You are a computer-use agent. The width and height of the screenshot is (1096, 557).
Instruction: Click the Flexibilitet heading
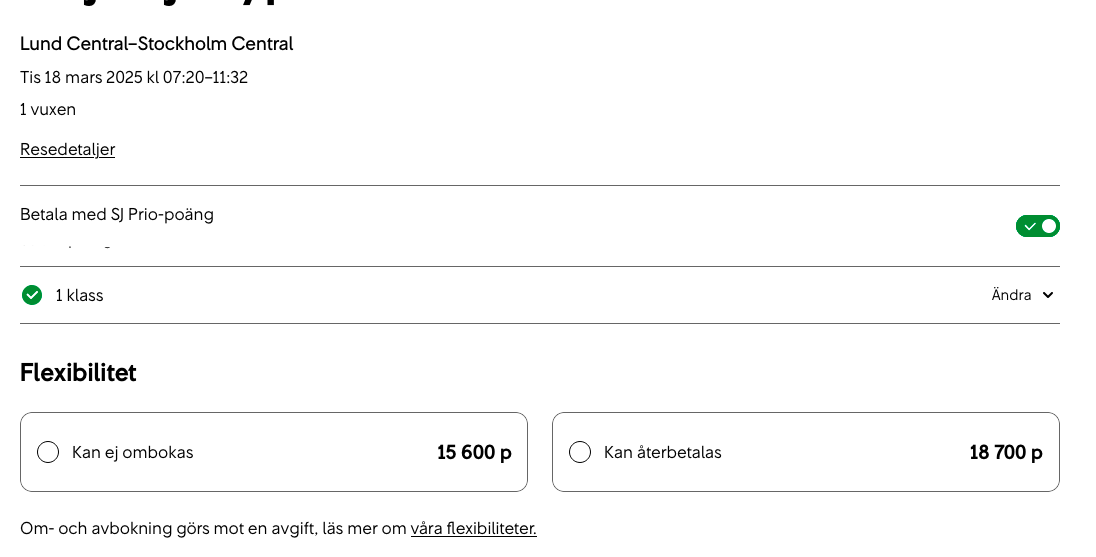pyautogui.click(x=78, y=372)
